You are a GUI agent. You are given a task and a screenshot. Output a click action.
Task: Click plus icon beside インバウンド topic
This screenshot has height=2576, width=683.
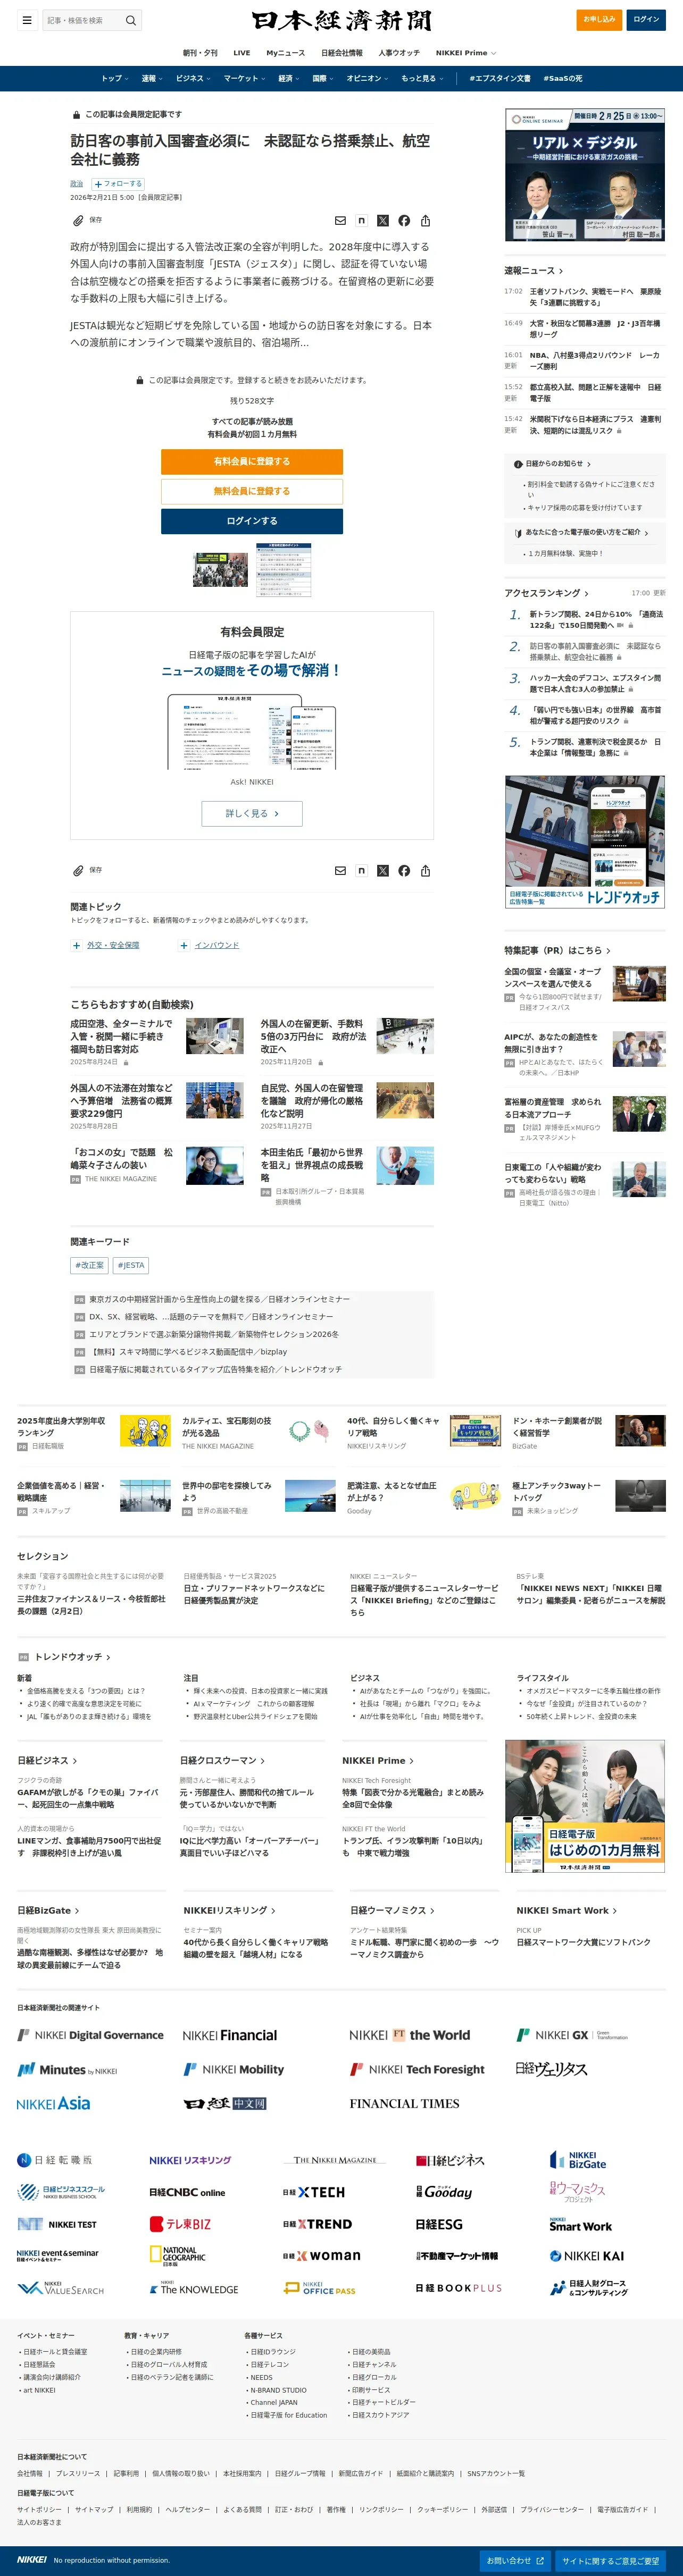(184, 945)
